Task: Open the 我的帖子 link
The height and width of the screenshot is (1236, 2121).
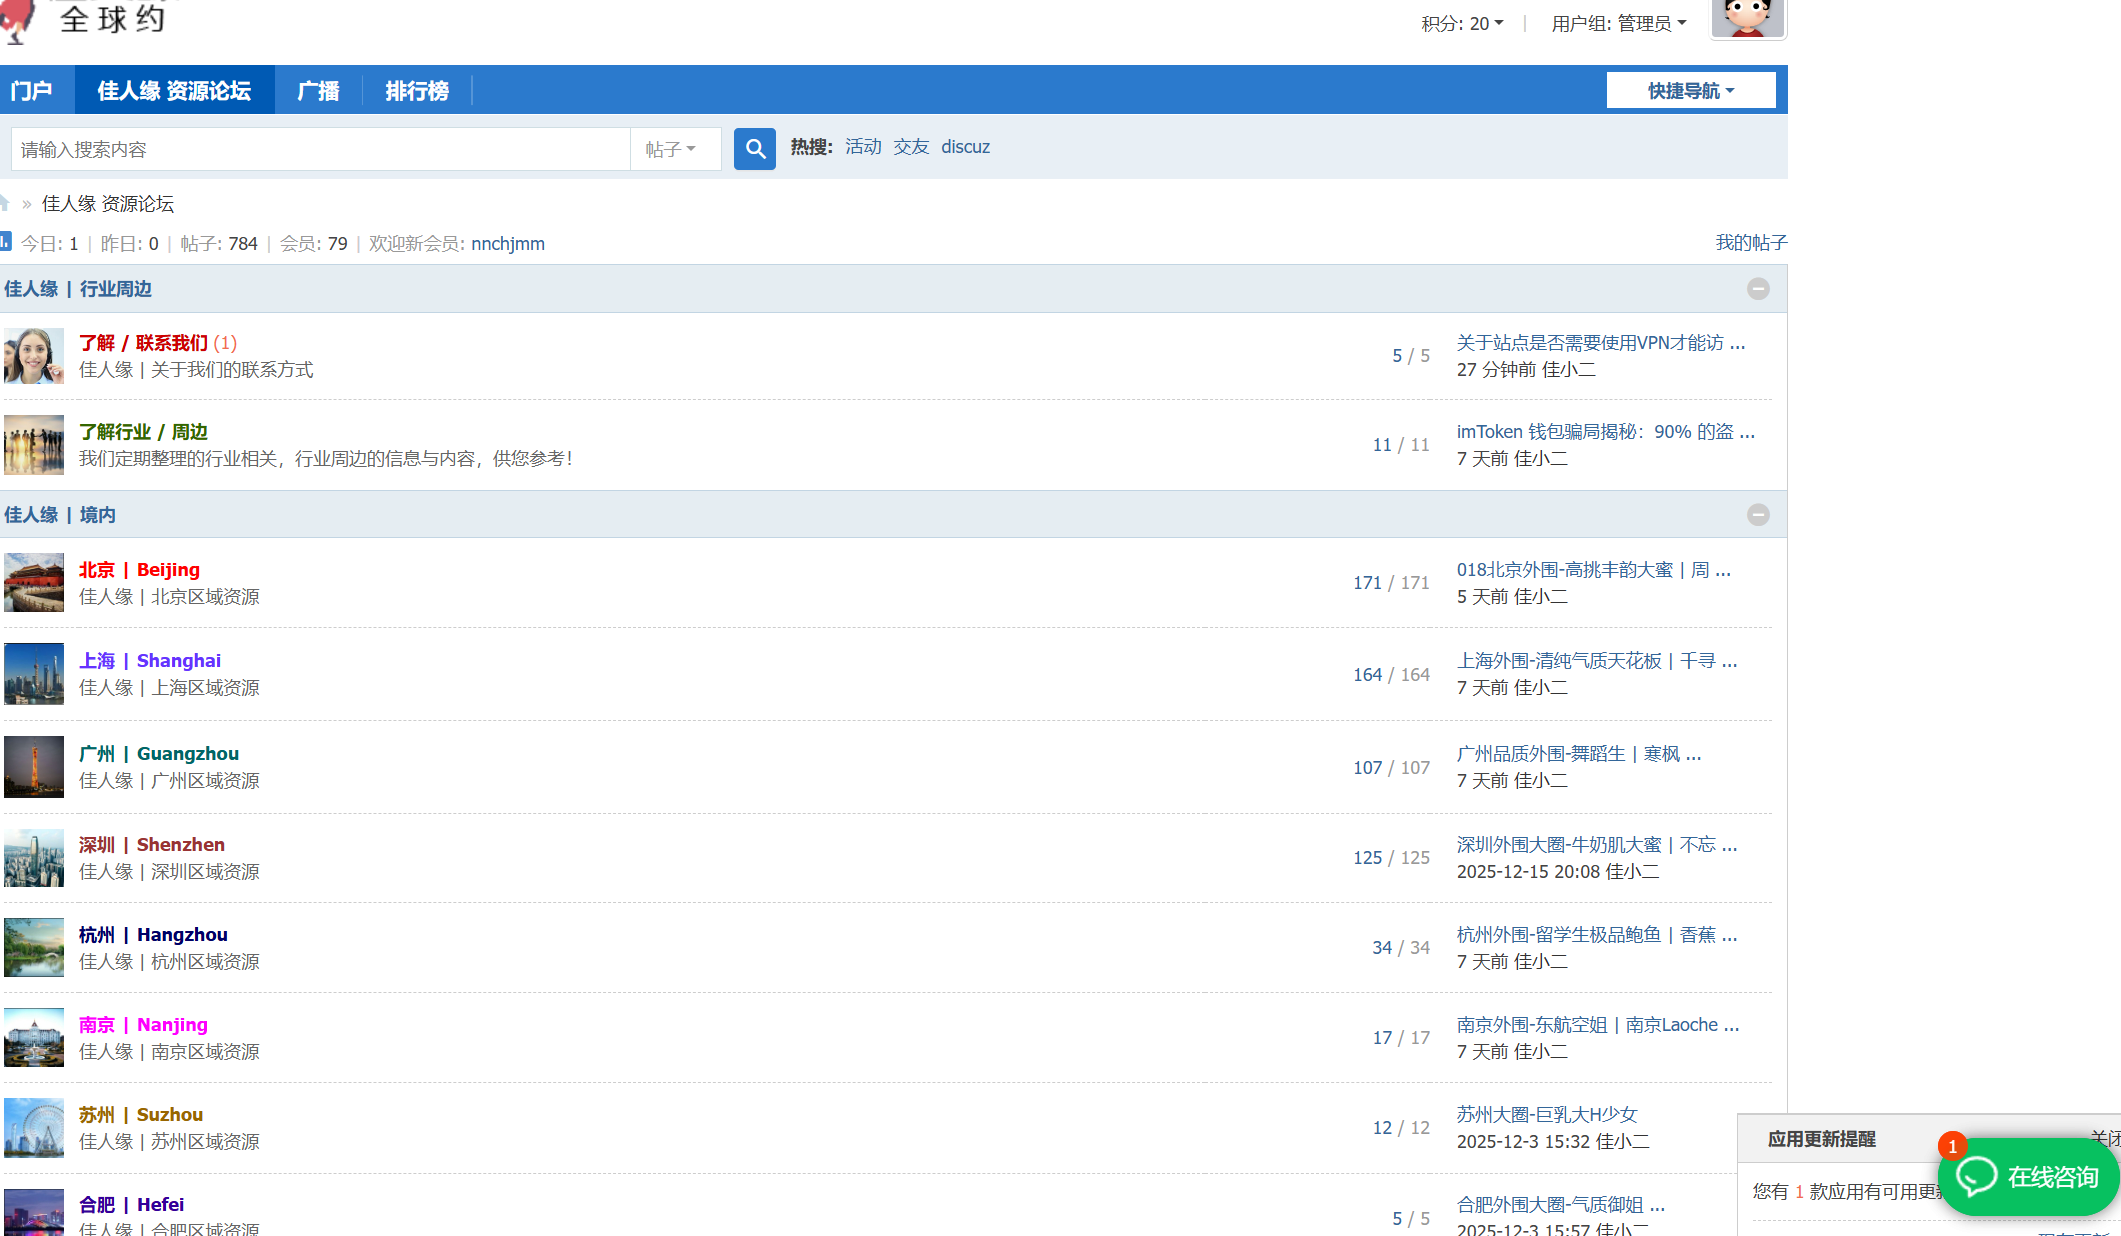Action: click(x=1751, y=243)
